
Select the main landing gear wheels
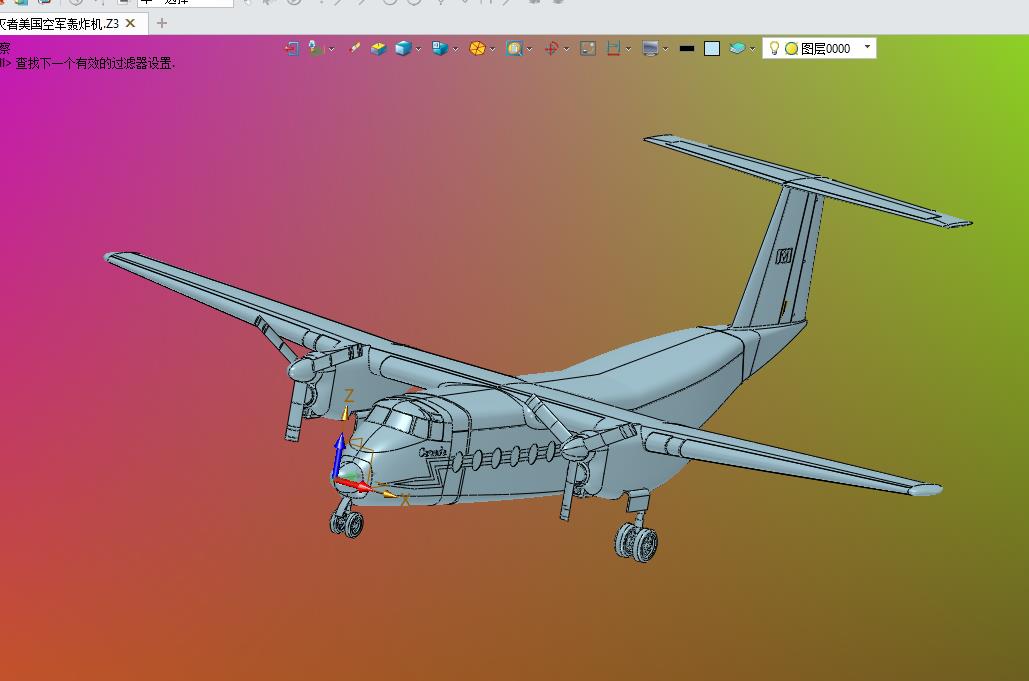click(636, 542)
